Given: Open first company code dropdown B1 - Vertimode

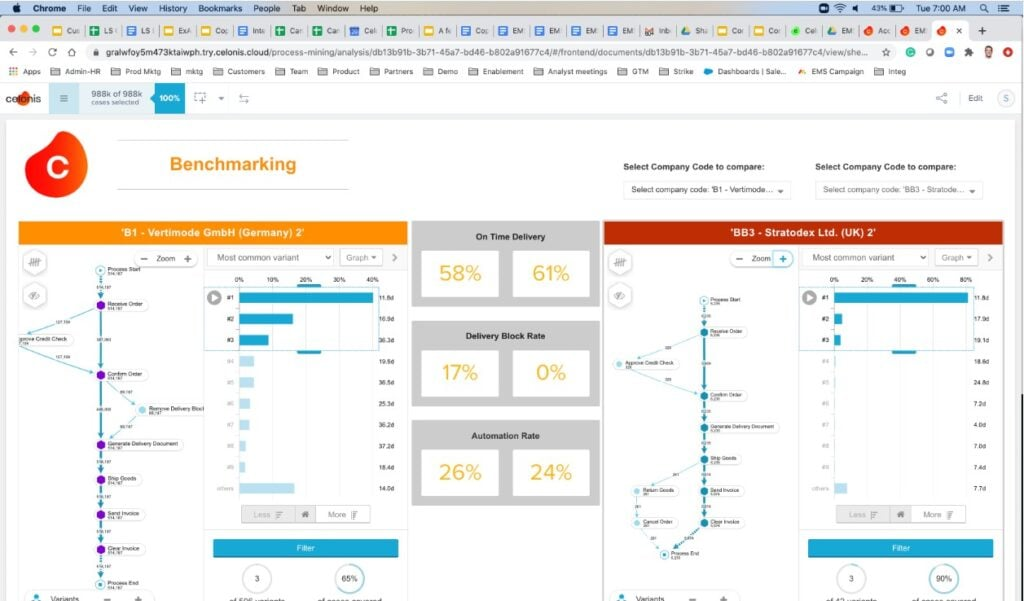Looking at the screenshot, I should [707, 189].
